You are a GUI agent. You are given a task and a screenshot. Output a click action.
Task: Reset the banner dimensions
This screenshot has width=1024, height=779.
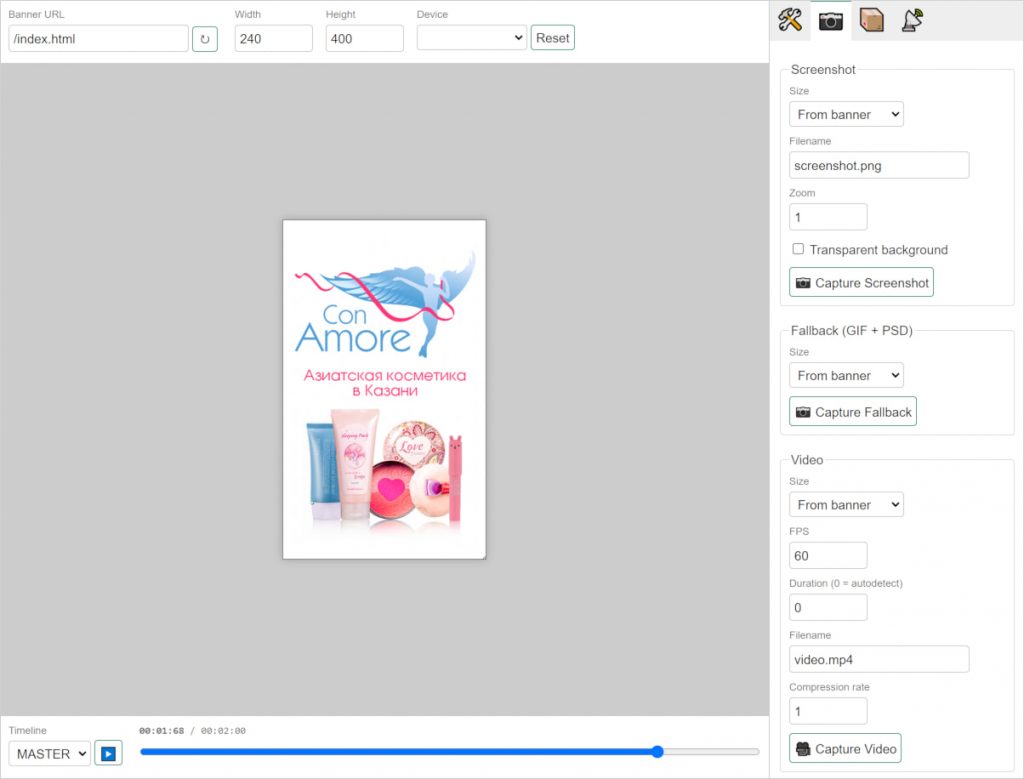coord(552,38)
